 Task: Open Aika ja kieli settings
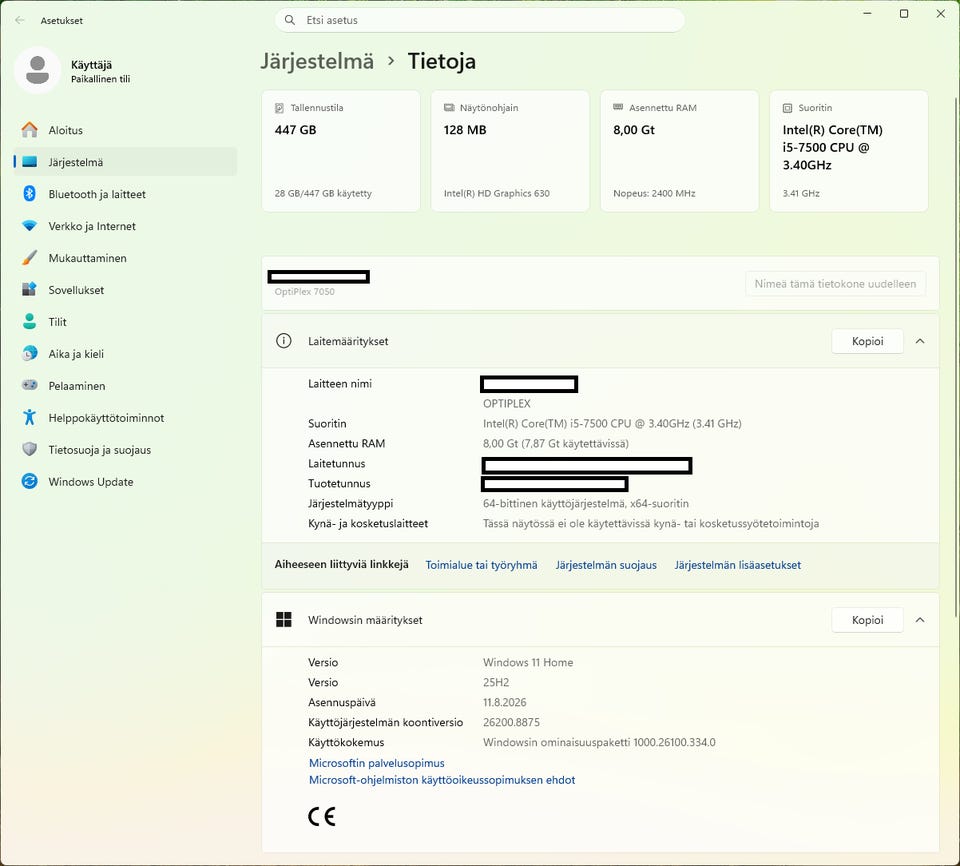pyautogui.click(x=125, y=353)
